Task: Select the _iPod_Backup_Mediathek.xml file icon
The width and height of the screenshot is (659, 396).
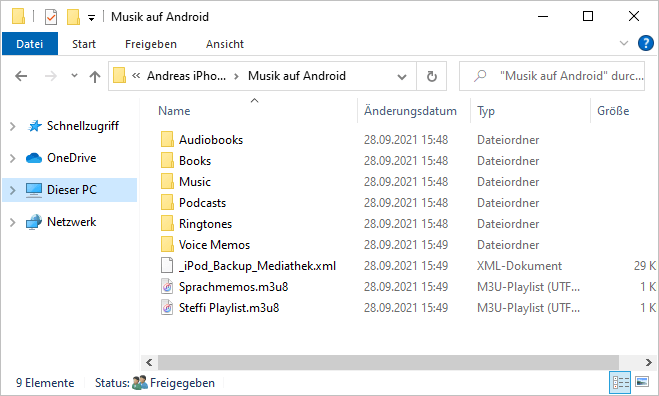Action: coord(167,266)
